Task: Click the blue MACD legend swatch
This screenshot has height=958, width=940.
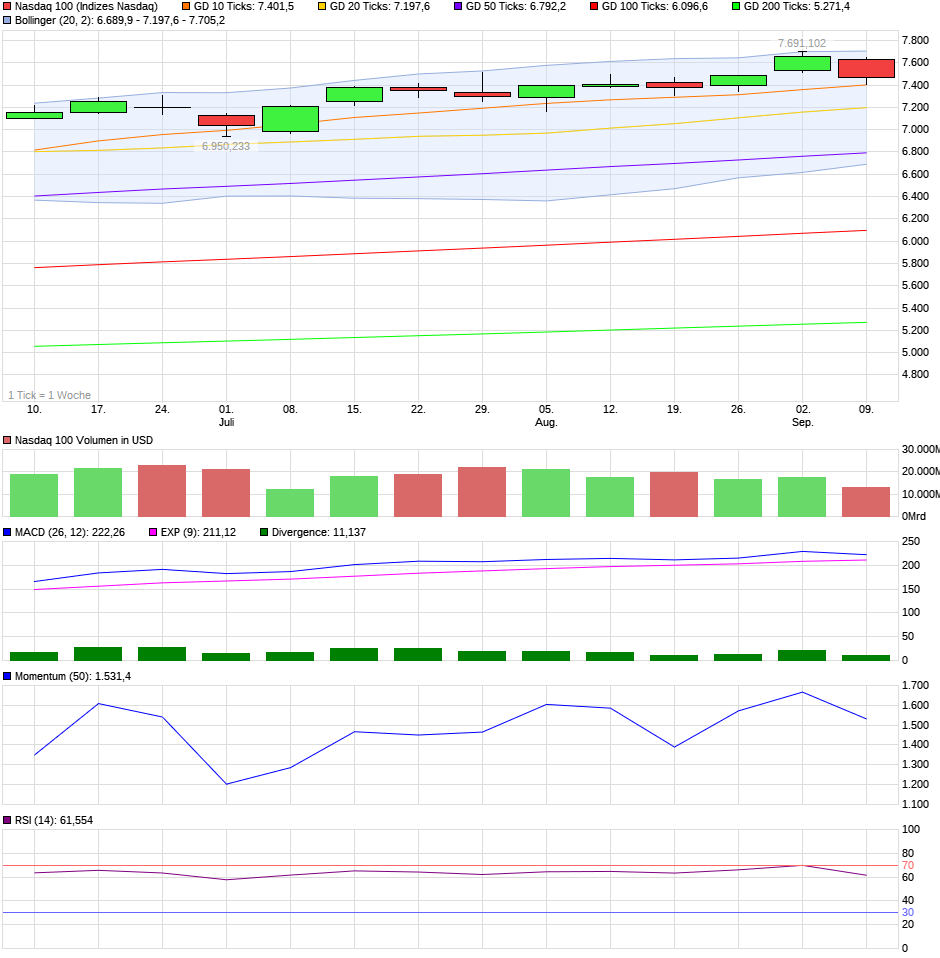Action: click(x=7, y=532)
